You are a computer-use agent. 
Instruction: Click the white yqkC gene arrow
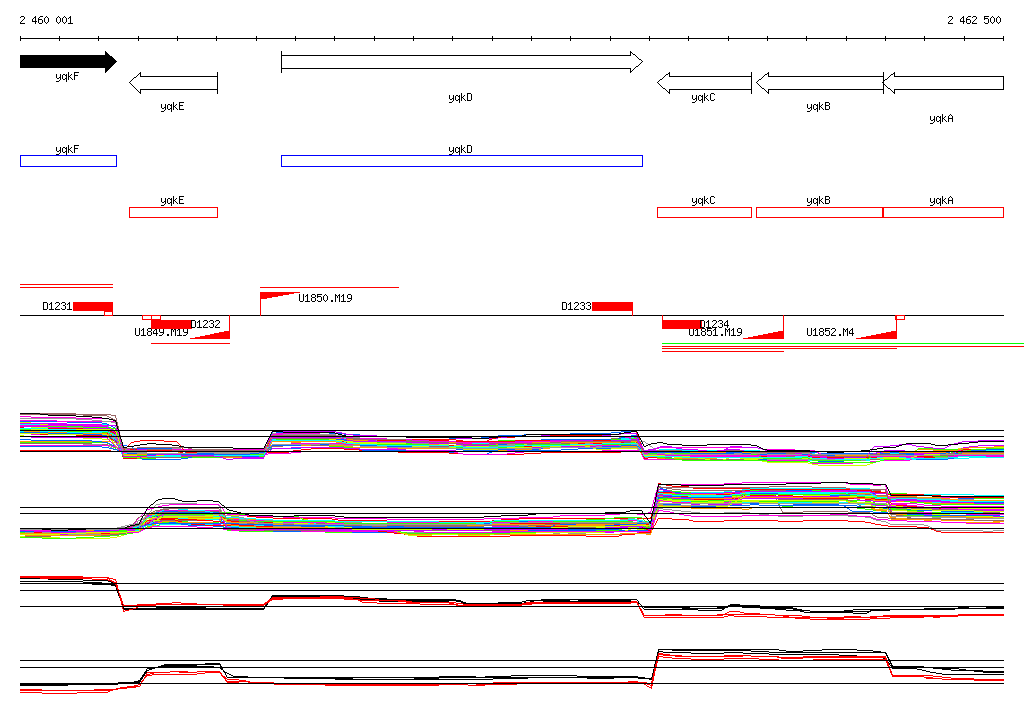pyautogui.click(x=705, y=83)
